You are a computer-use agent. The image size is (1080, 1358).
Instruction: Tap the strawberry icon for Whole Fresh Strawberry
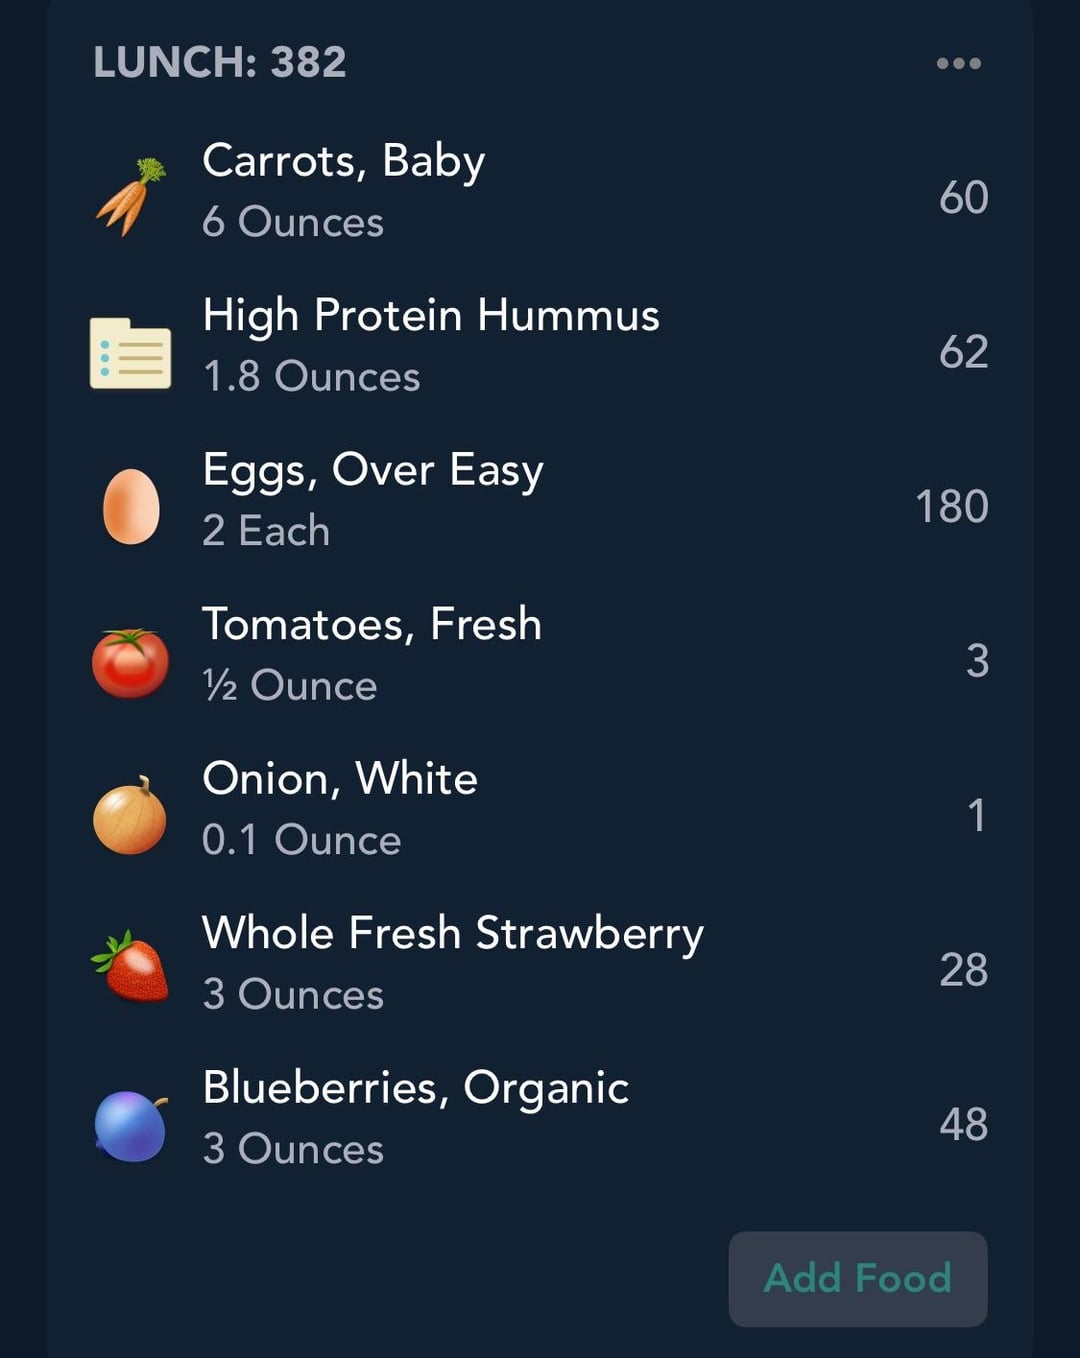[x=131, y=968]
